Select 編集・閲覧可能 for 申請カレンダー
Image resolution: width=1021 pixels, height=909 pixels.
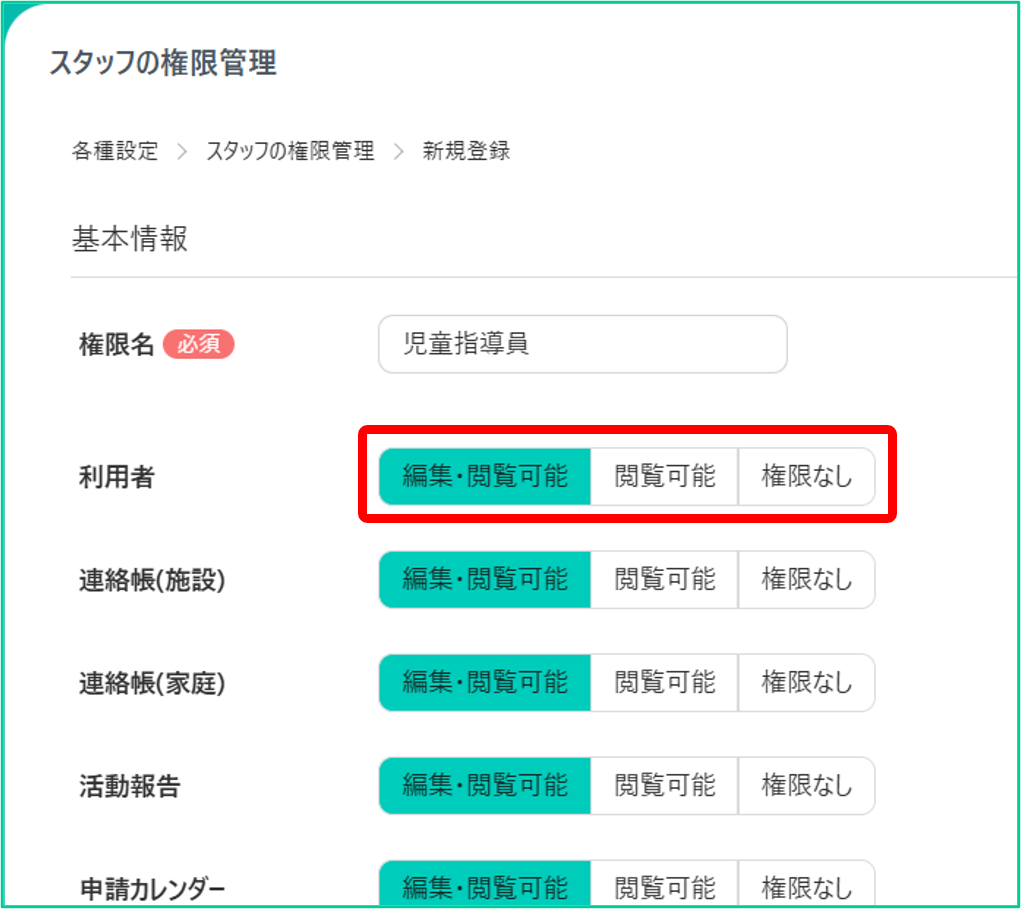pyautogui.click(x=485, y=884)
